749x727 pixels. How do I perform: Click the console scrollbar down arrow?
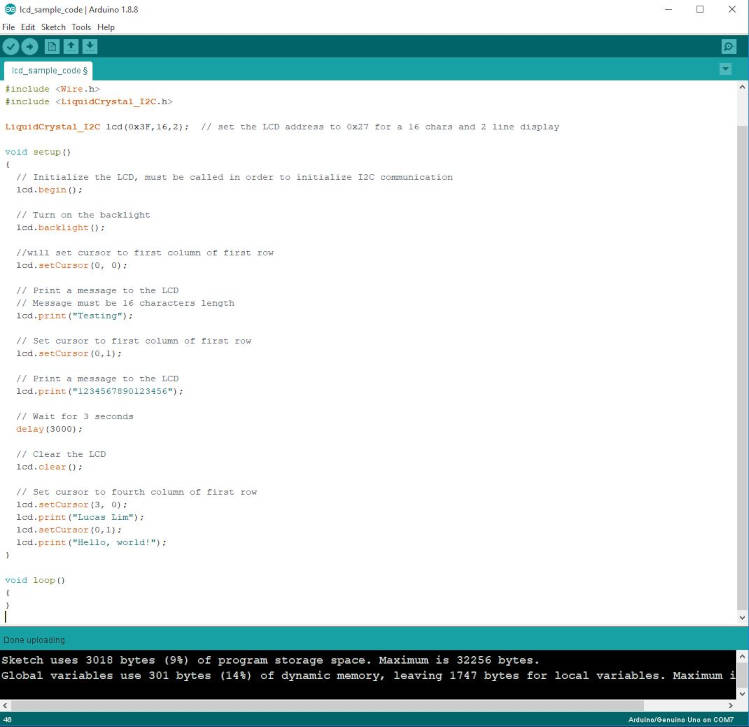pos(742,694)
